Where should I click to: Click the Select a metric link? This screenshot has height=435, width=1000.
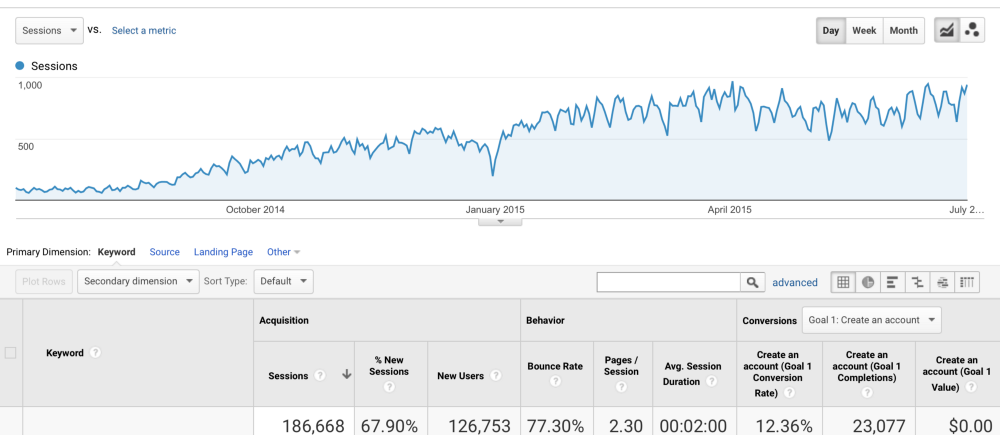(x=144, y=31)
